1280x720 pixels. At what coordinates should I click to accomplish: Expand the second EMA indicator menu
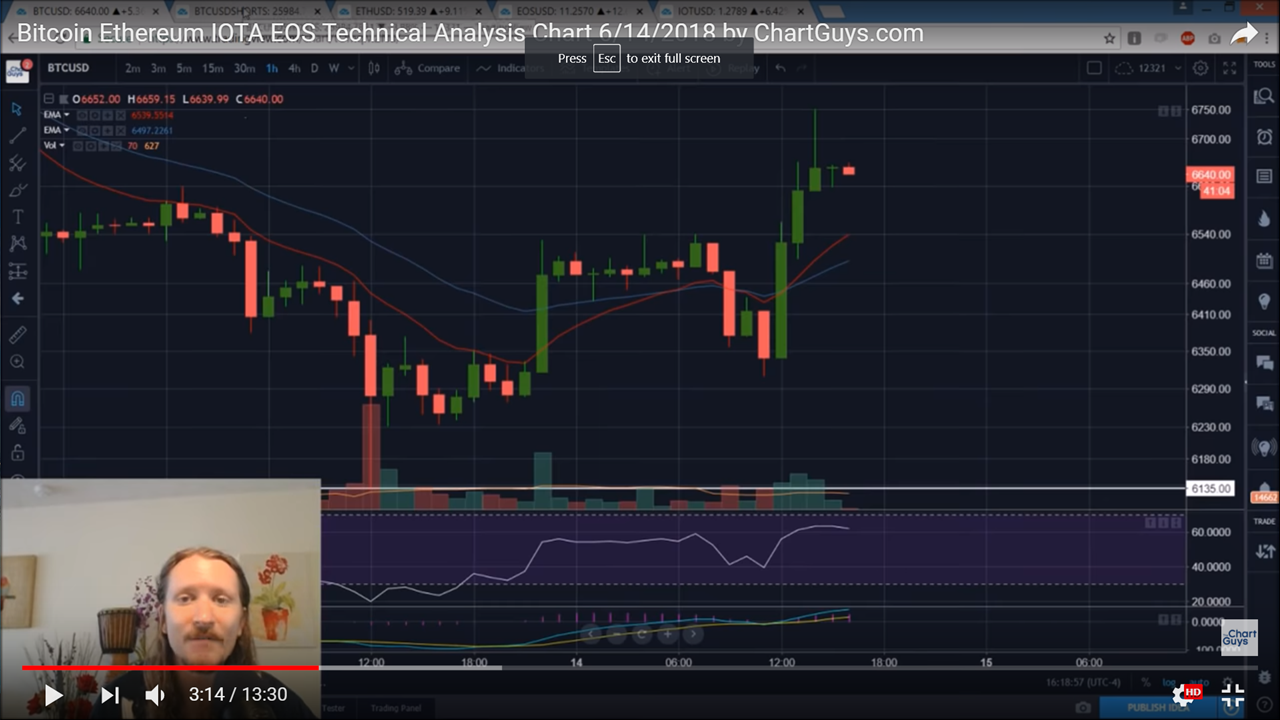pyautogui.click(x=67, y=130)
